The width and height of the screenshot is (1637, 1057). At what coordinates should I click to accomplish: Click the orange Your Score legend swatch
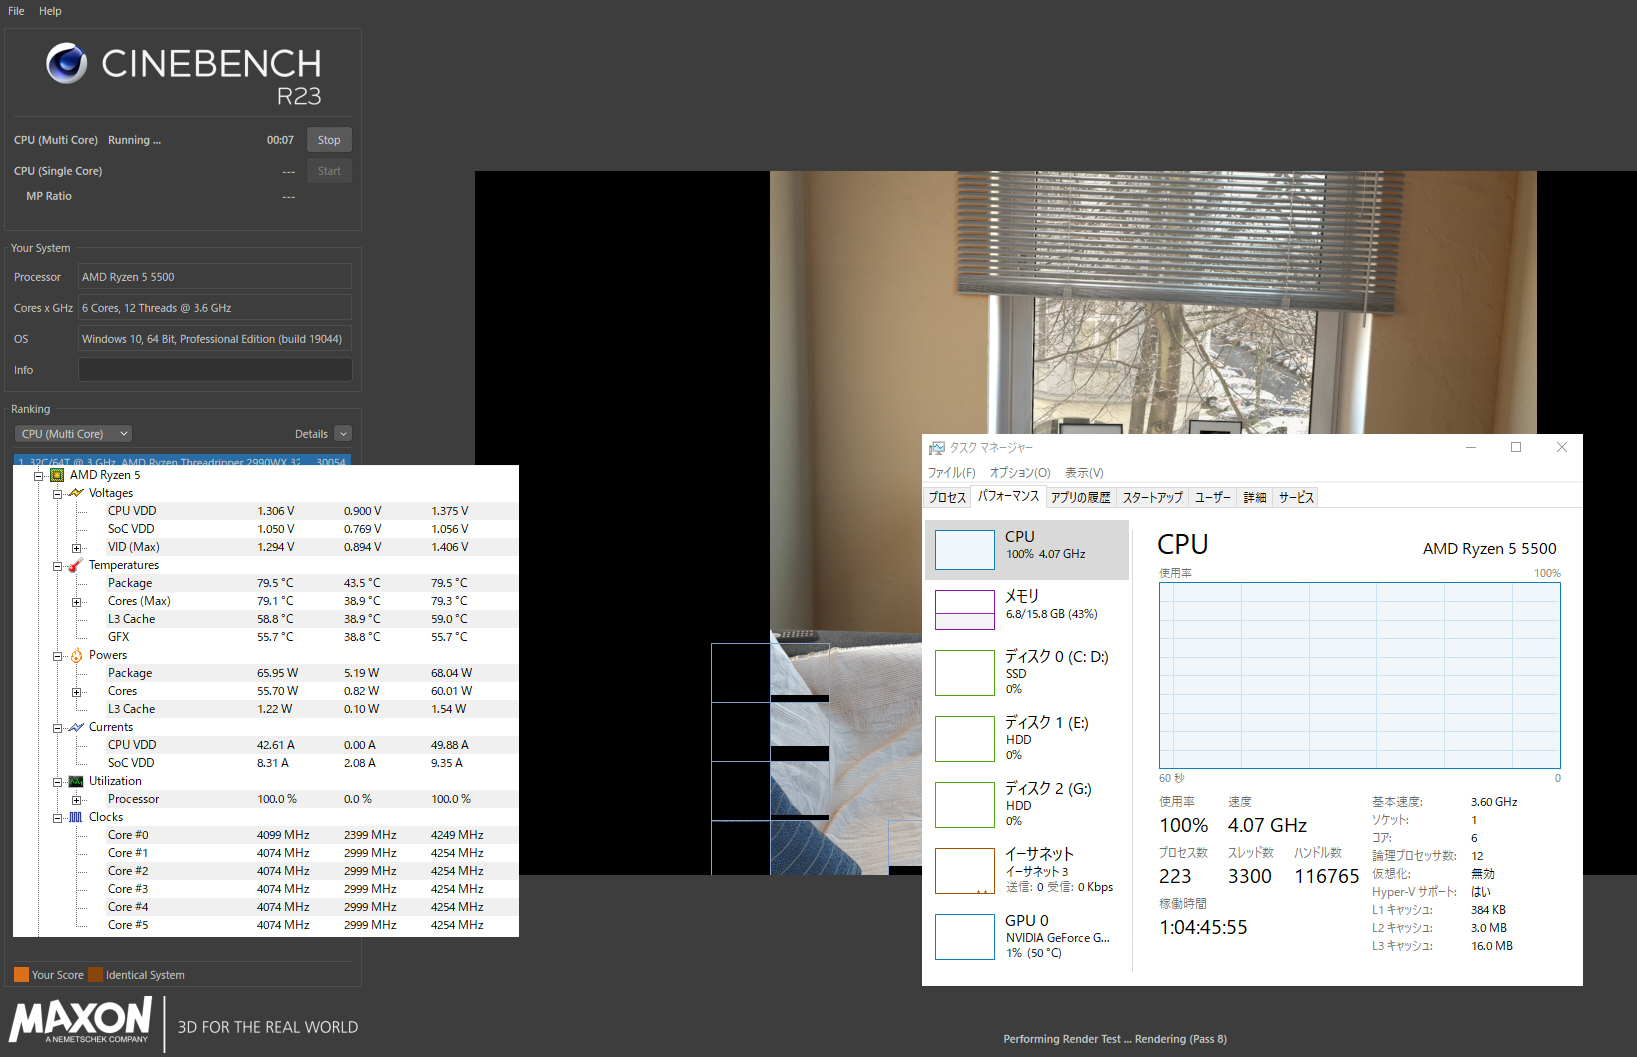click(x=21, y=975)
